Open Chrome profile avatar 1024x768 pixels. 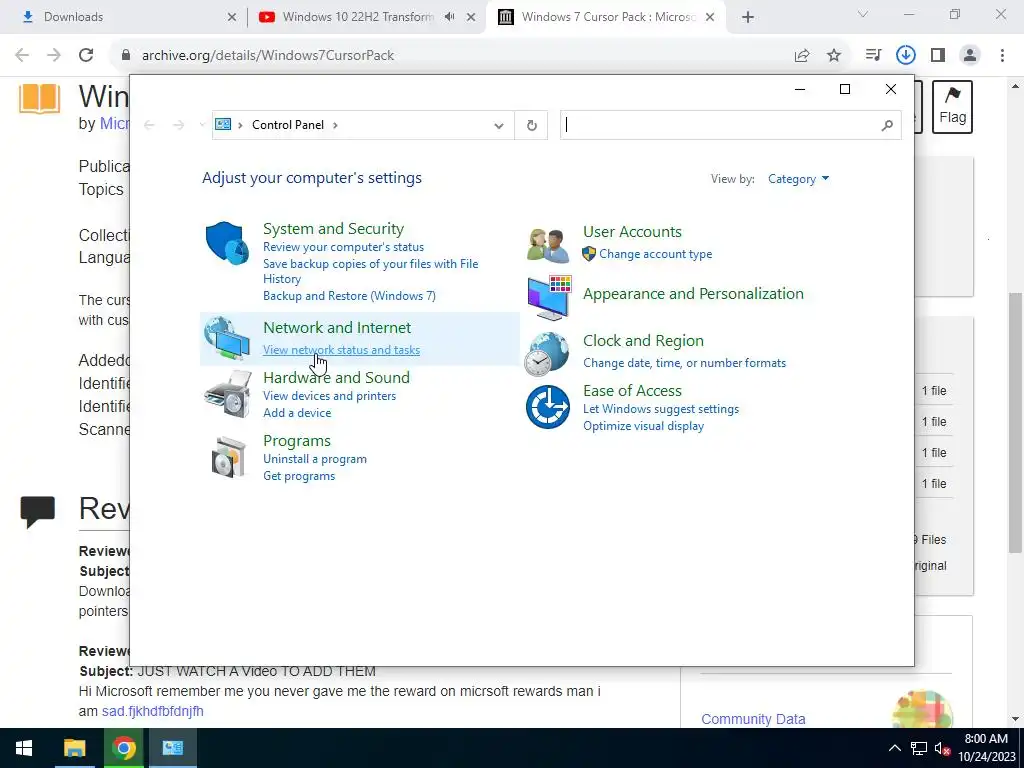pyautogui.click(x=970, y=56)
